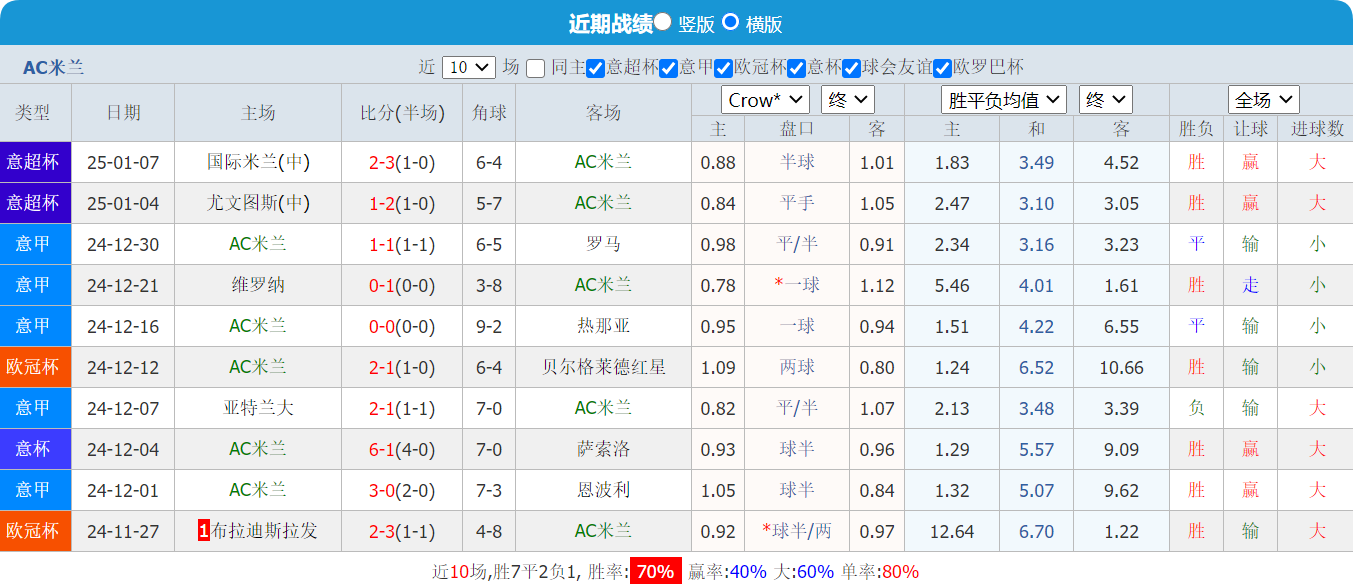Open the 全场 dropdown
This screenshot has width=1353, height=584.
1262,100
